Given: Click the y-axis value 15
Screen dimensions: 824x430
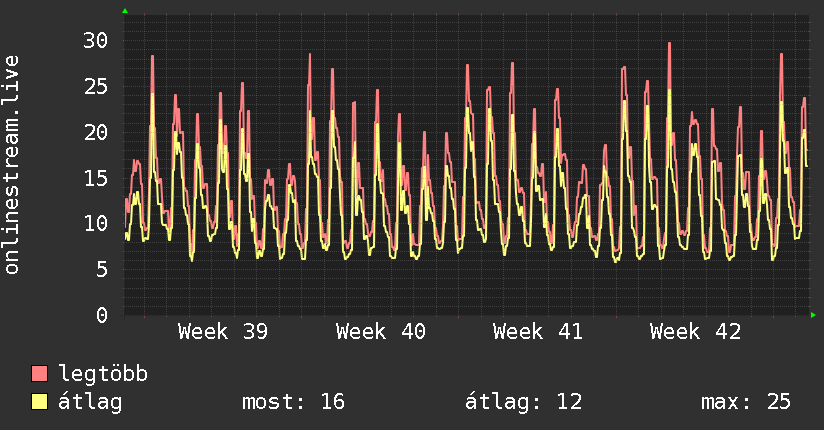Looking at the screenshot, I should pos(96,178).
